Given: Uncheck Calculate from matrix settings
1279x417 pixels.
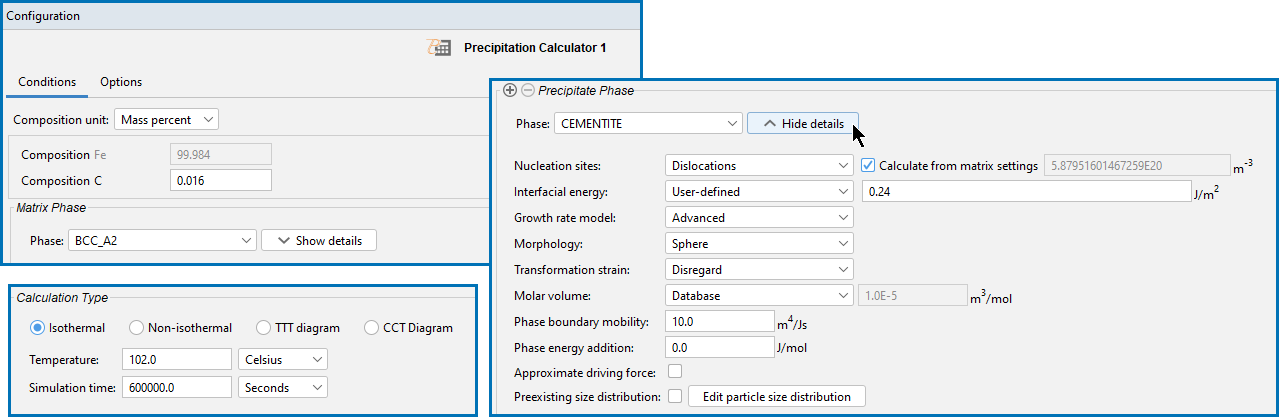Looking at the screenshot, I should coord(868,165).
